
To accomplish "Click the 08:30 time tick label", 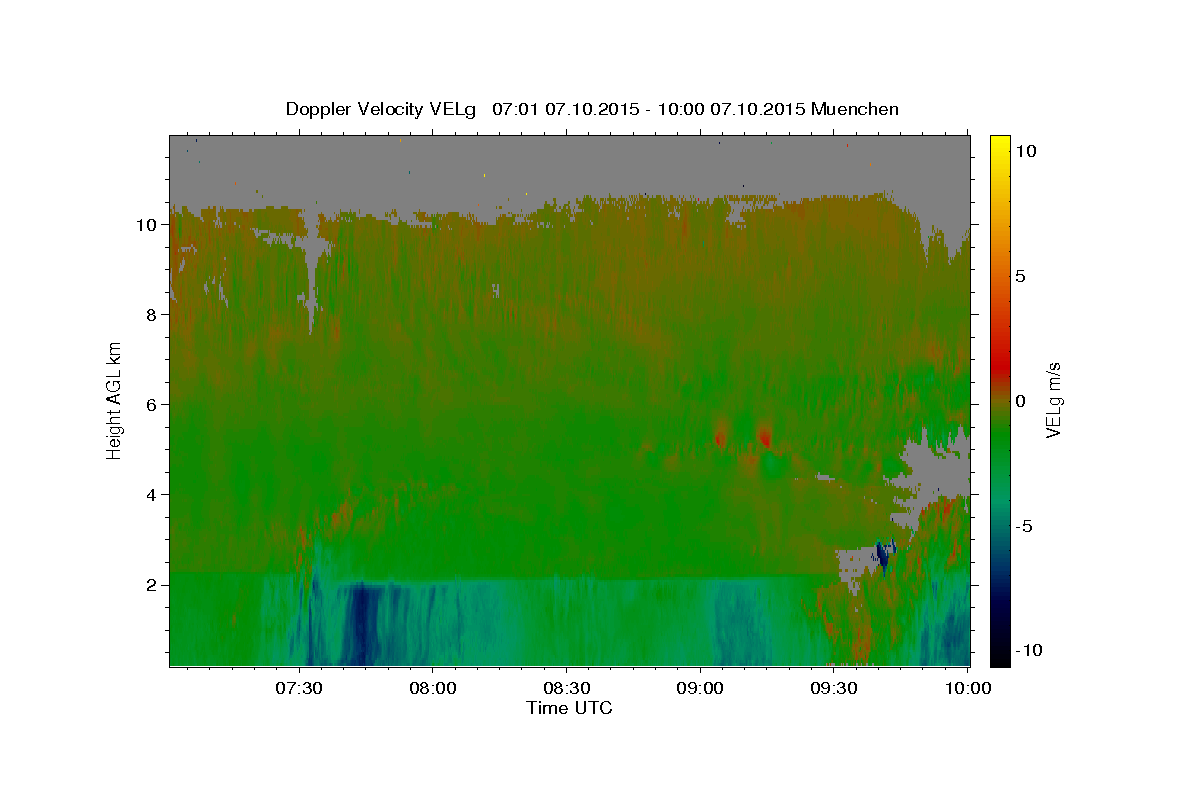I will click(x=566, y=688).
